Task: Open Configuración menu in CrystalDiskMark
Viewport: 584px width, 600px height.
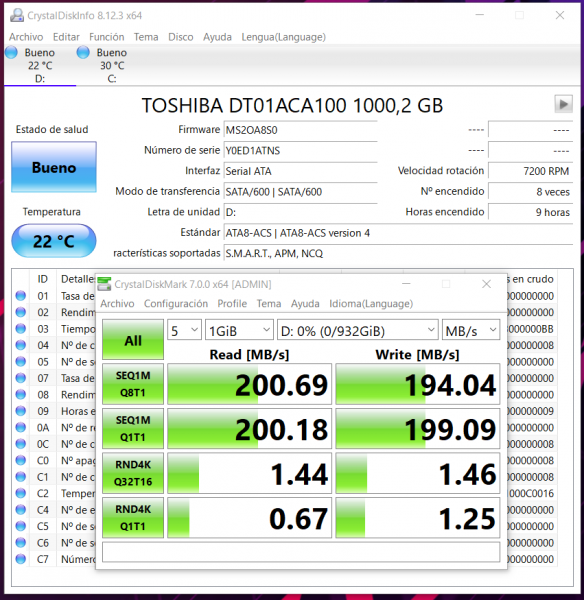Action: pos(176,303)
